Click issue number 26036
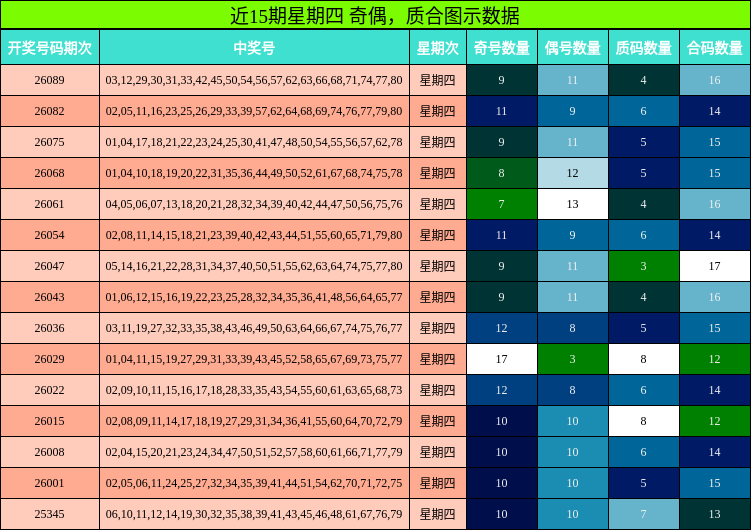751x530 pixels. tap(49, 328)
